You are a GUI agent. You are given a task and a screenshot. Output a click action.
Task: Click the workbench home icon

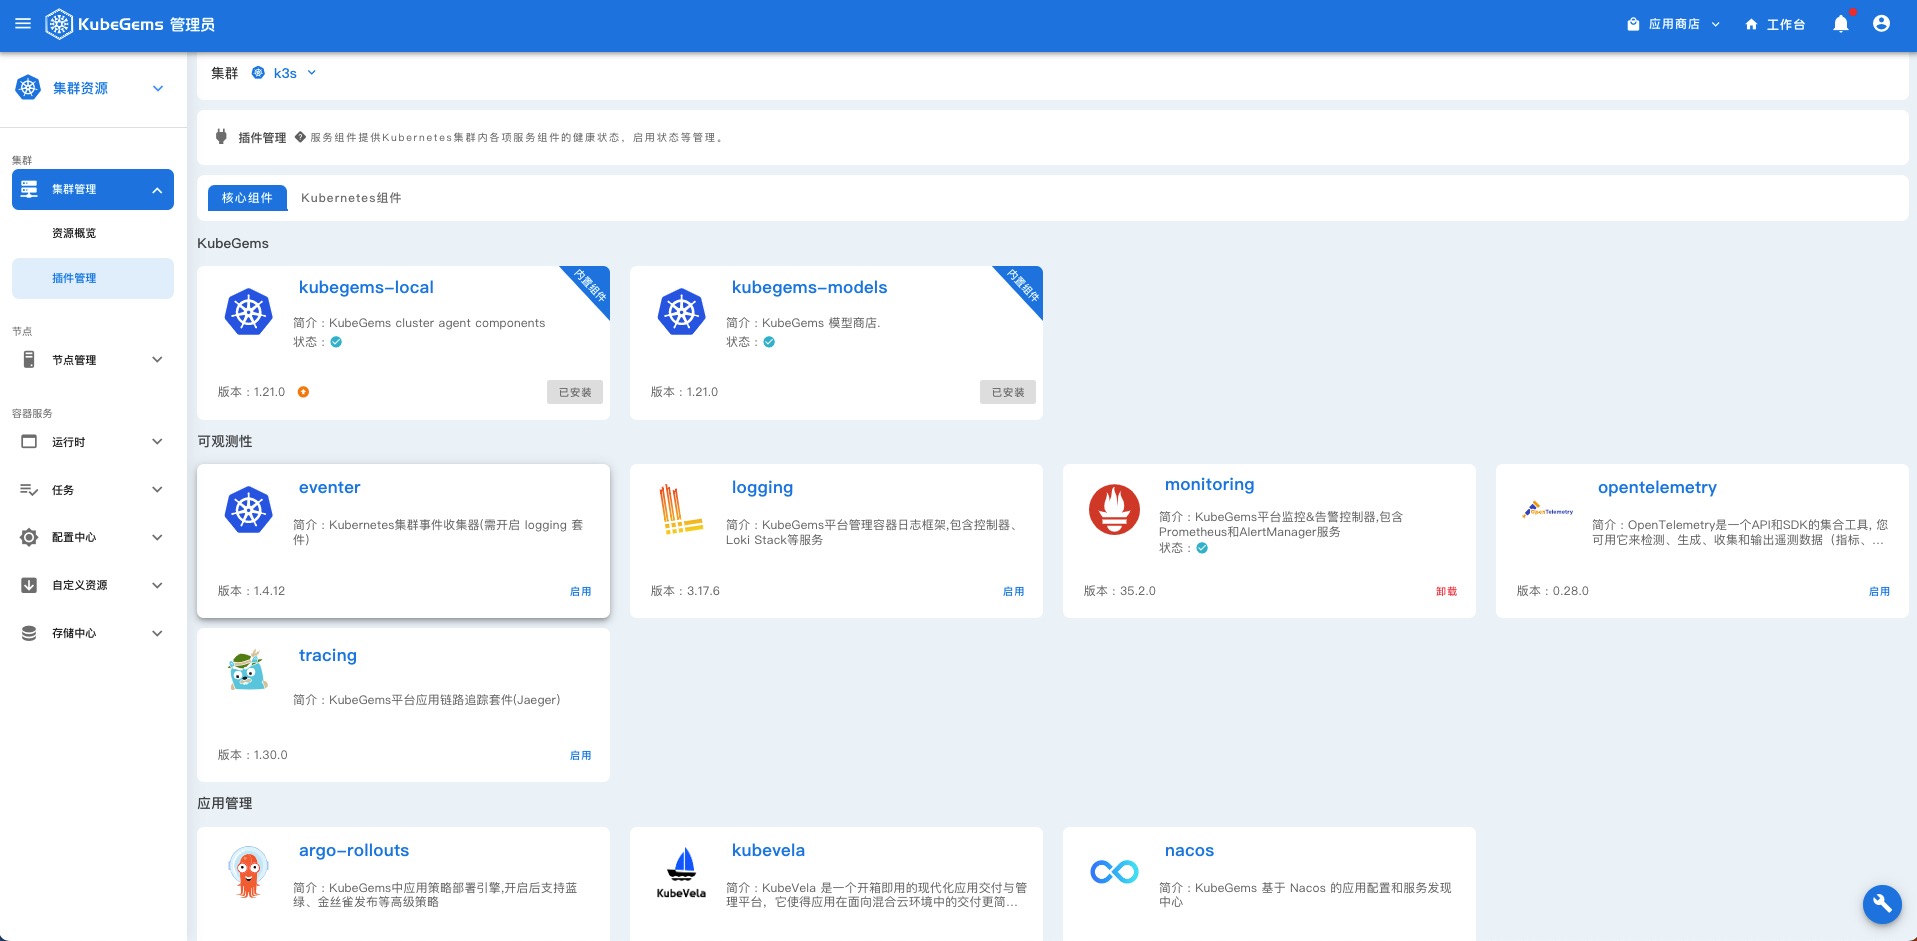click(x=1751, y=24)
